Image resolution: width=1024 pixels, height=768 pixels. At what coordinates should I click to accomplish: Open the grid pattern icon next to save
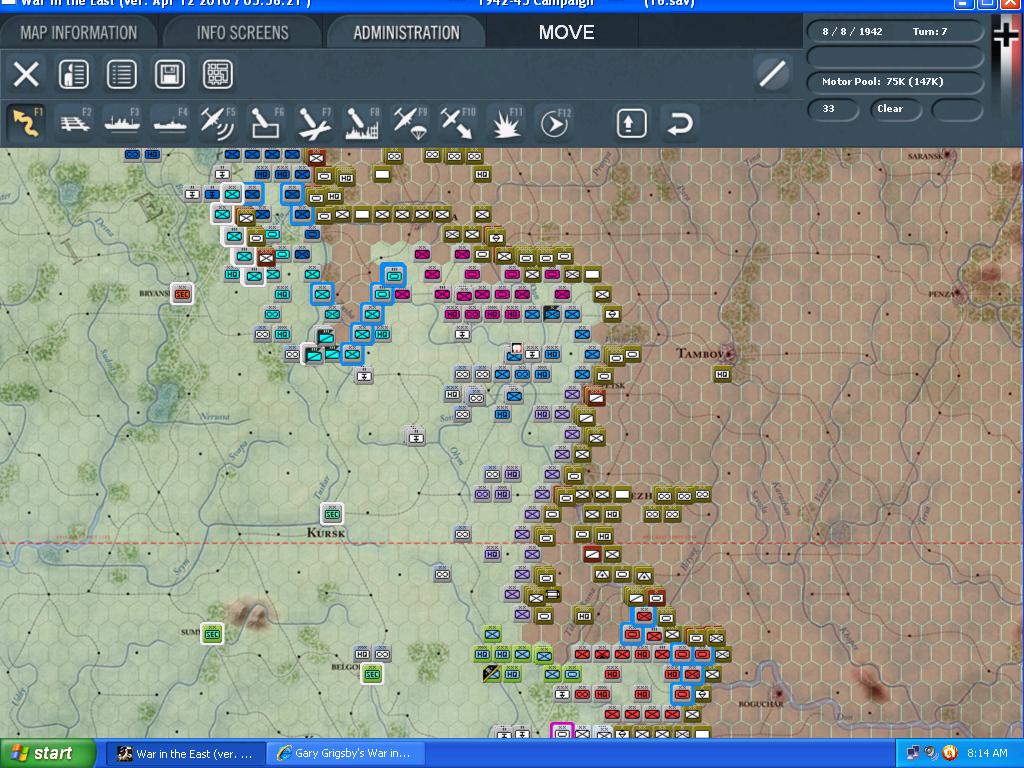point(218,74)
